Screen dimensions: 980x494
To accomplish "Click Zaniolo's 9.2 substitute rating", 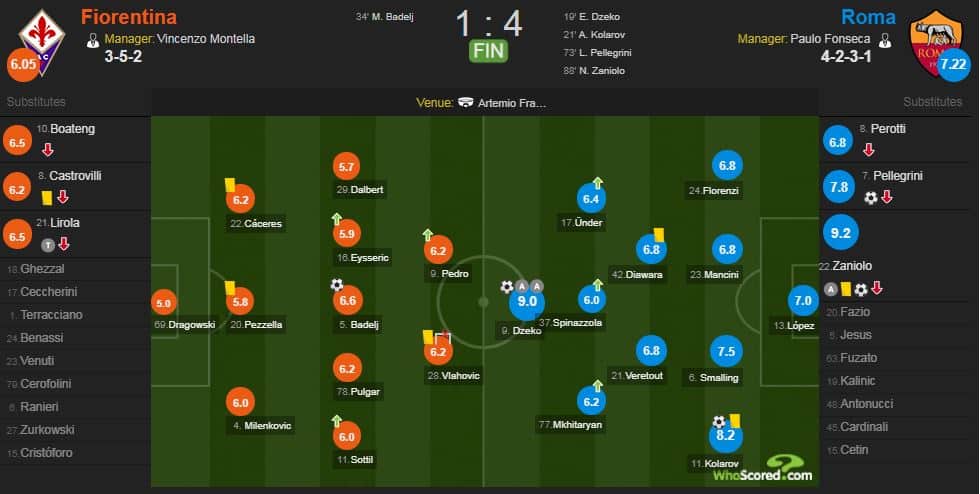I will point(841,233).
